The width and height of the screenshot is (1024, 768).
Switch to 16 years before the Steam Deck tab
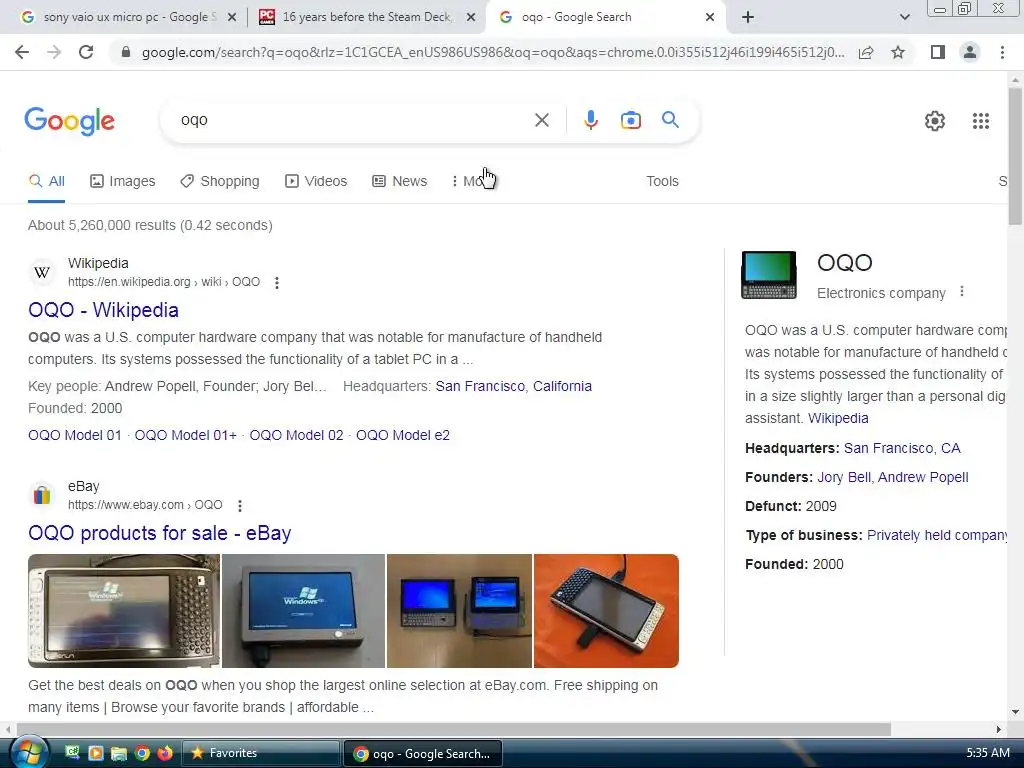(x=366, y=17)
